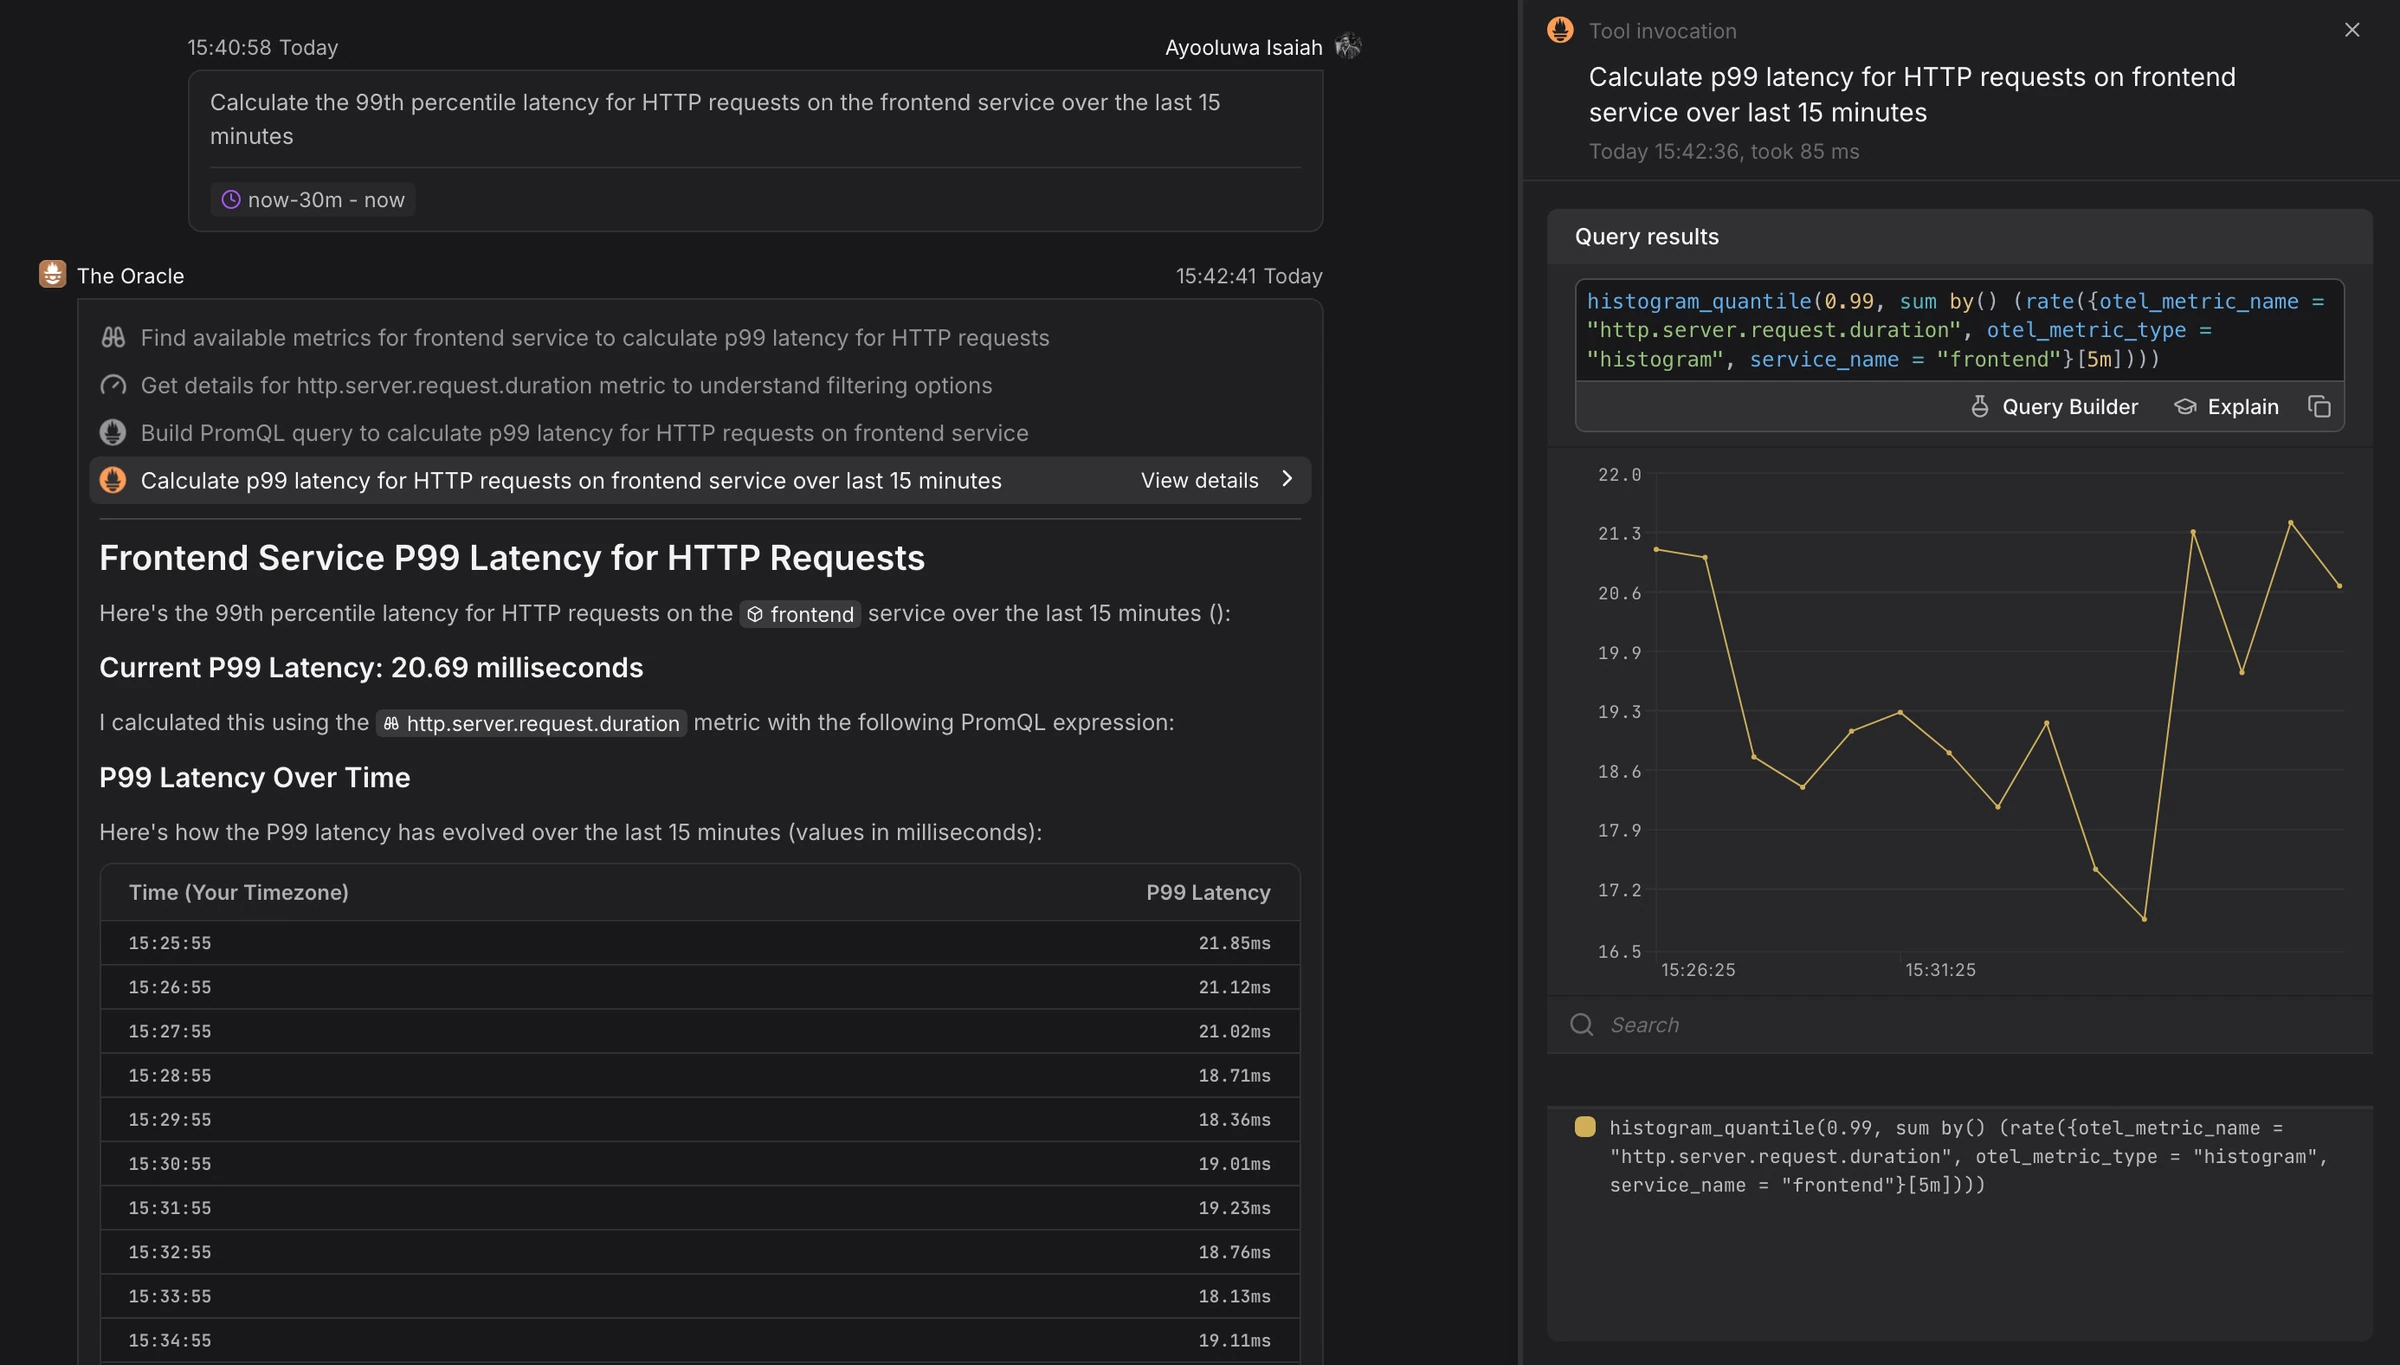Image resolution: width=2400 pixels, height=1365 pixels.
Task: Close the Tool invocation panel
Action: pos(2352,30)
